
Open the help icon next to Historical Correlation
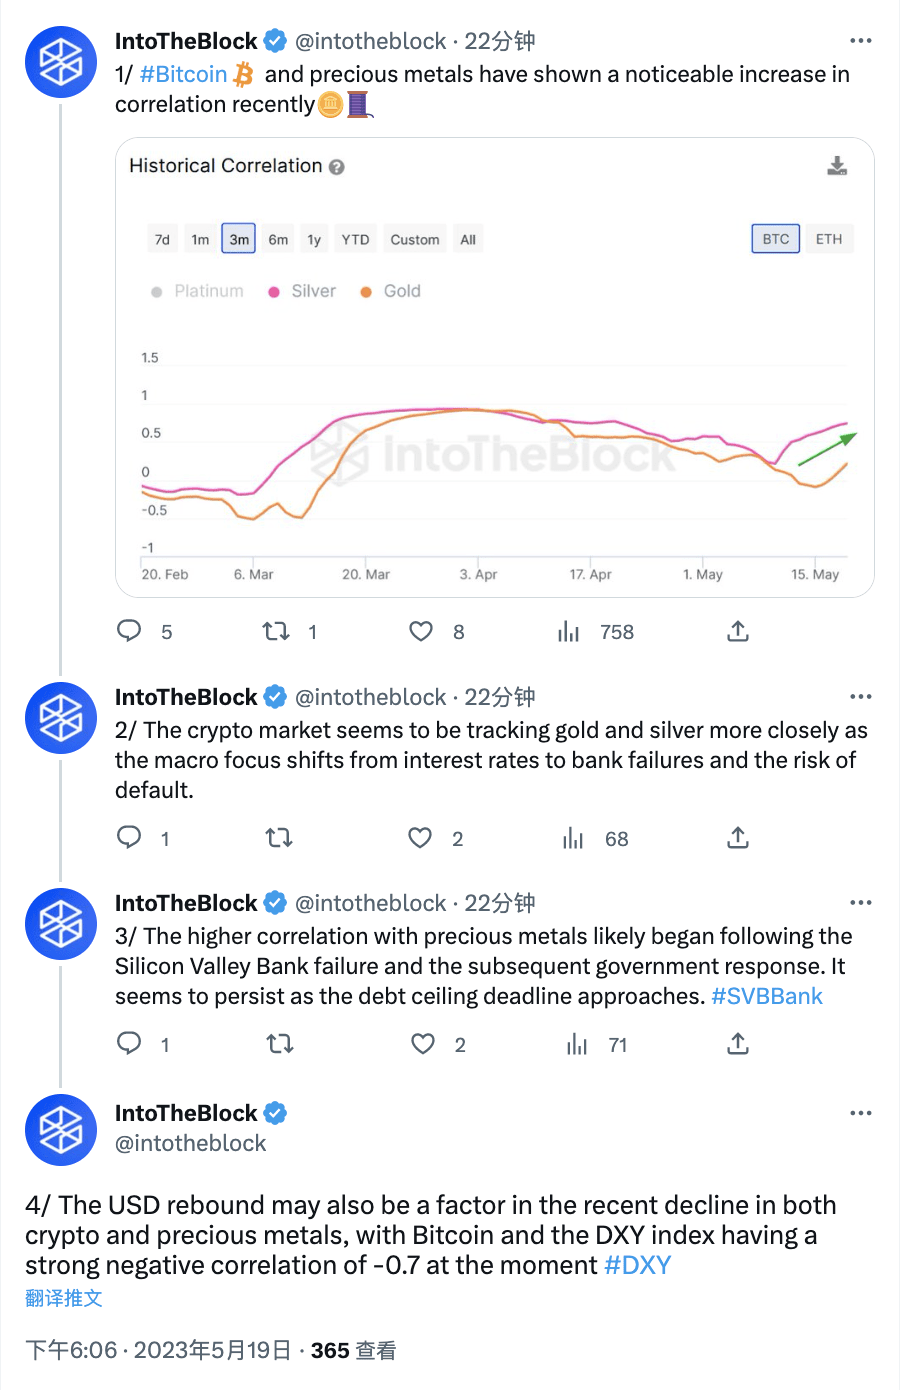point(337,166)
